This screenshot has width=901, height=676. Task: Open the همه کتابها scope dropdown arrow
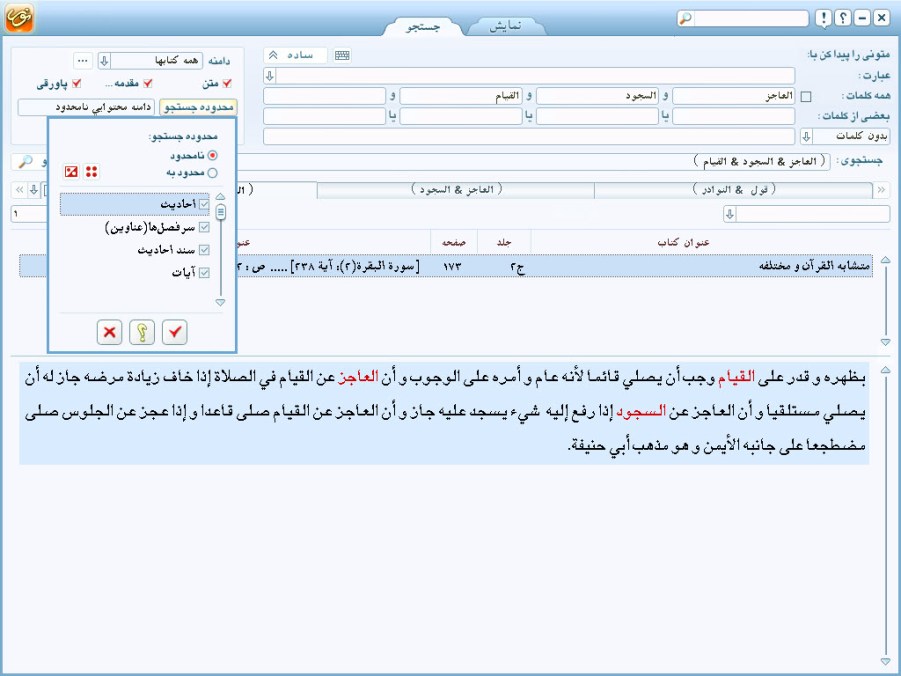[104, 60]
